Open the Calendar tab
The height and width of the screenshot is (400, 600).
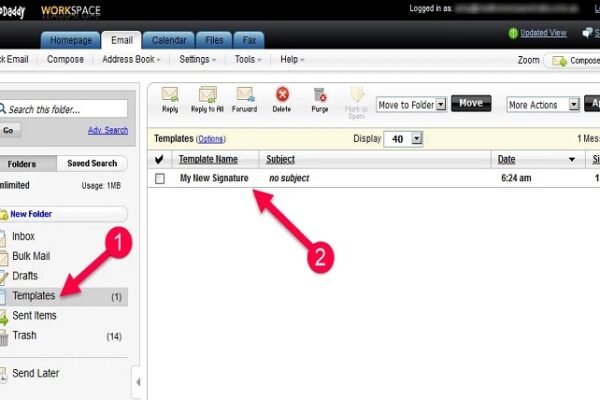click(169, 40)
